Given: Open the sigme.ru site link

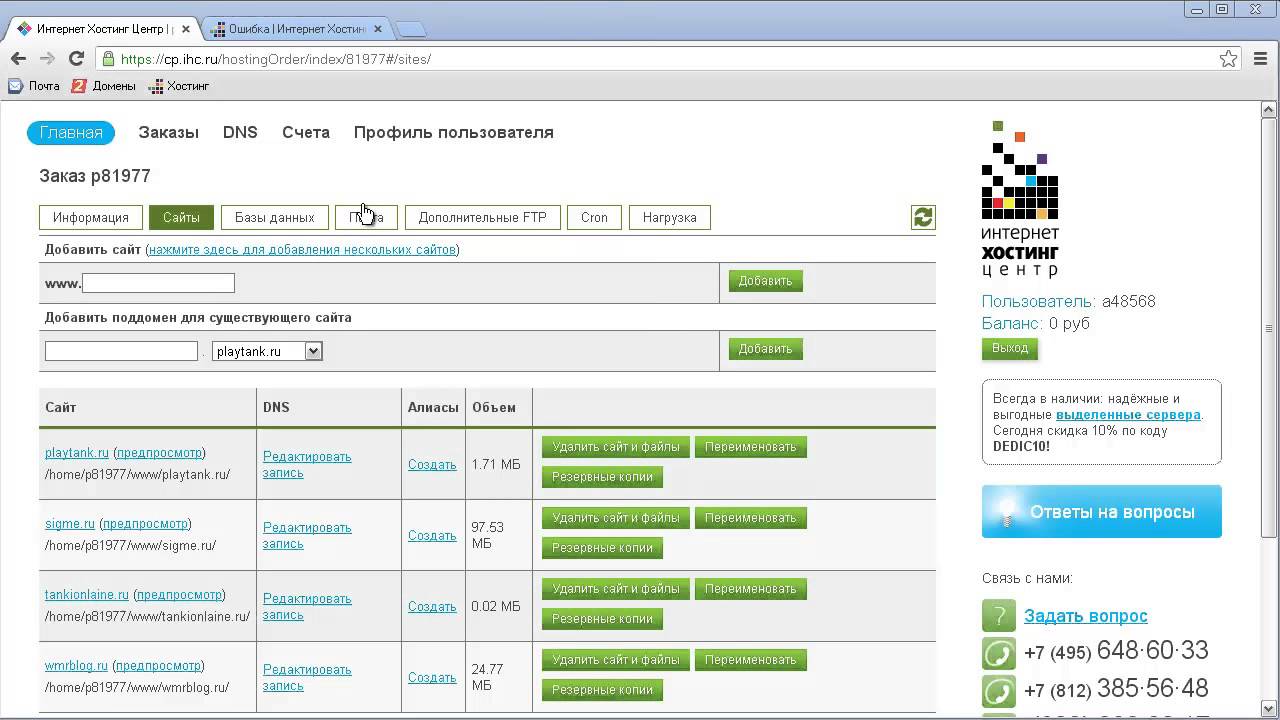Looking at the screenshot, I should pos(70,524).
